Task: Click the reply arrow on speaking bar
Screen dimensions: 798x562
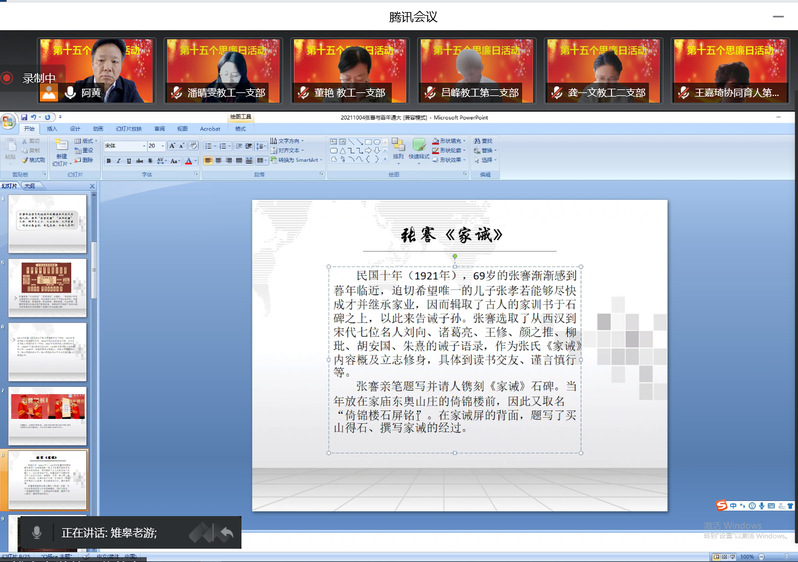Action: 226,533
